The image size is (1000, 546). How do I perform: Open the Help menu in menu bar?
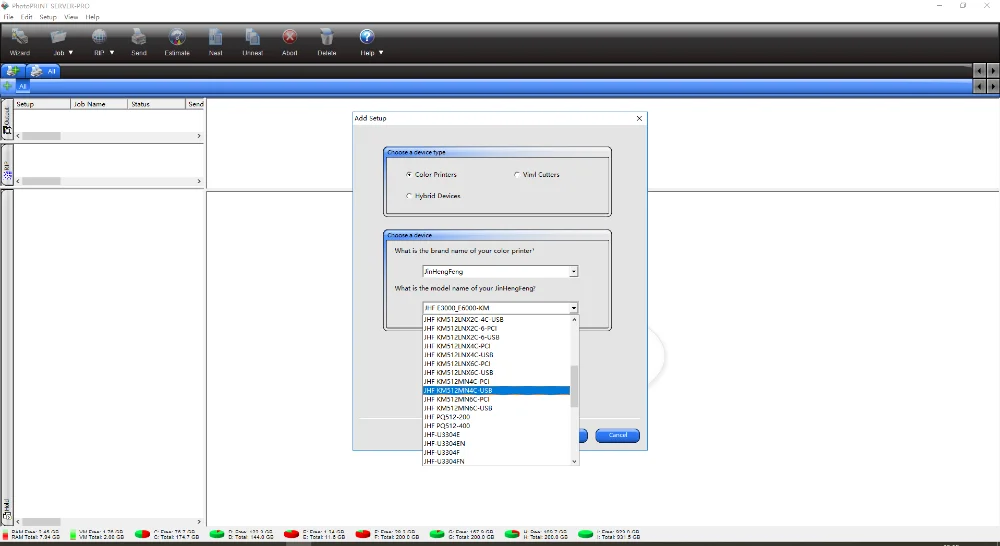pyautogui.click(x=92, y=17)
